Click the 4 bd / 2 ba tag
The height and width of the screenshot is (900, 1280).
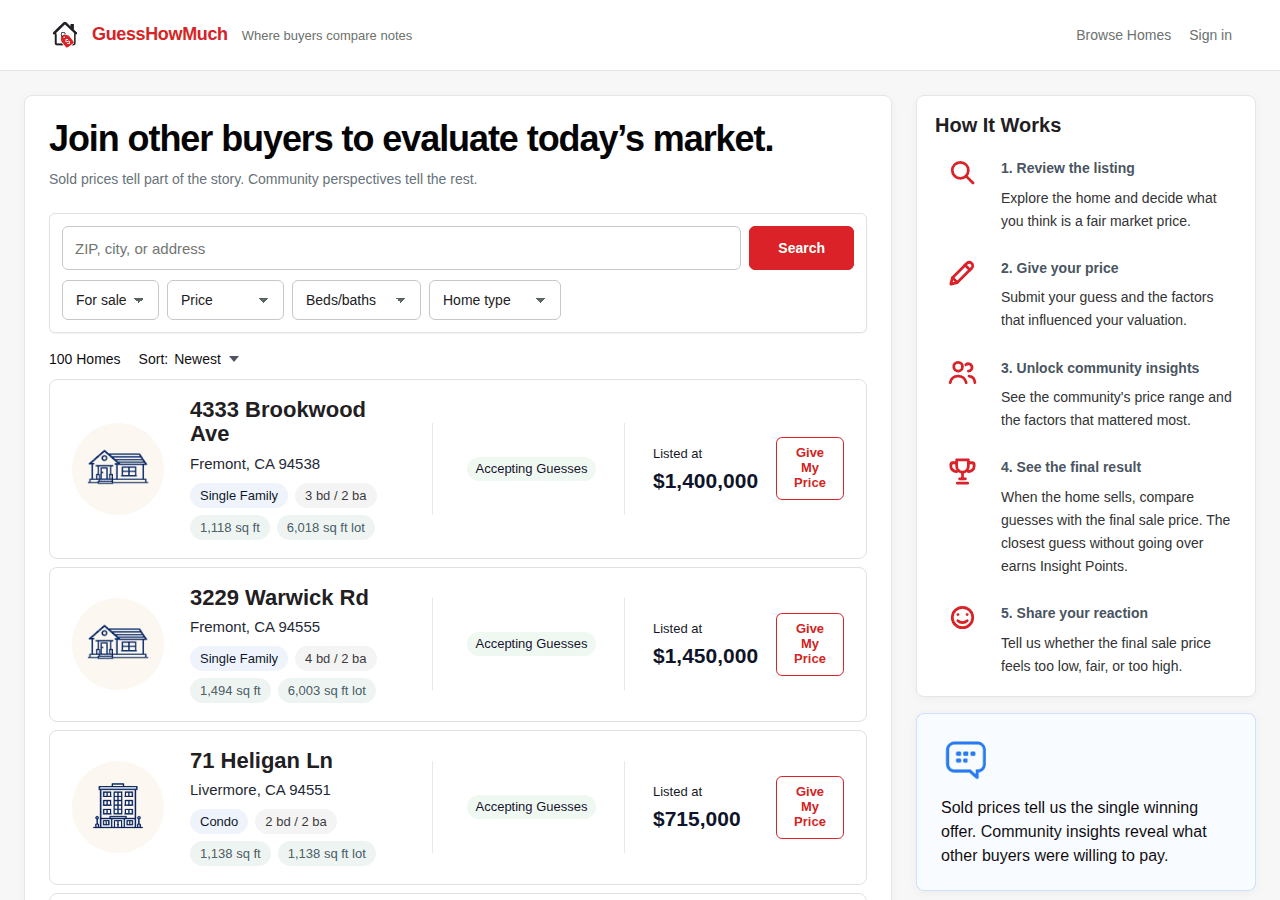pyautogui.click(x=336, y=659)
